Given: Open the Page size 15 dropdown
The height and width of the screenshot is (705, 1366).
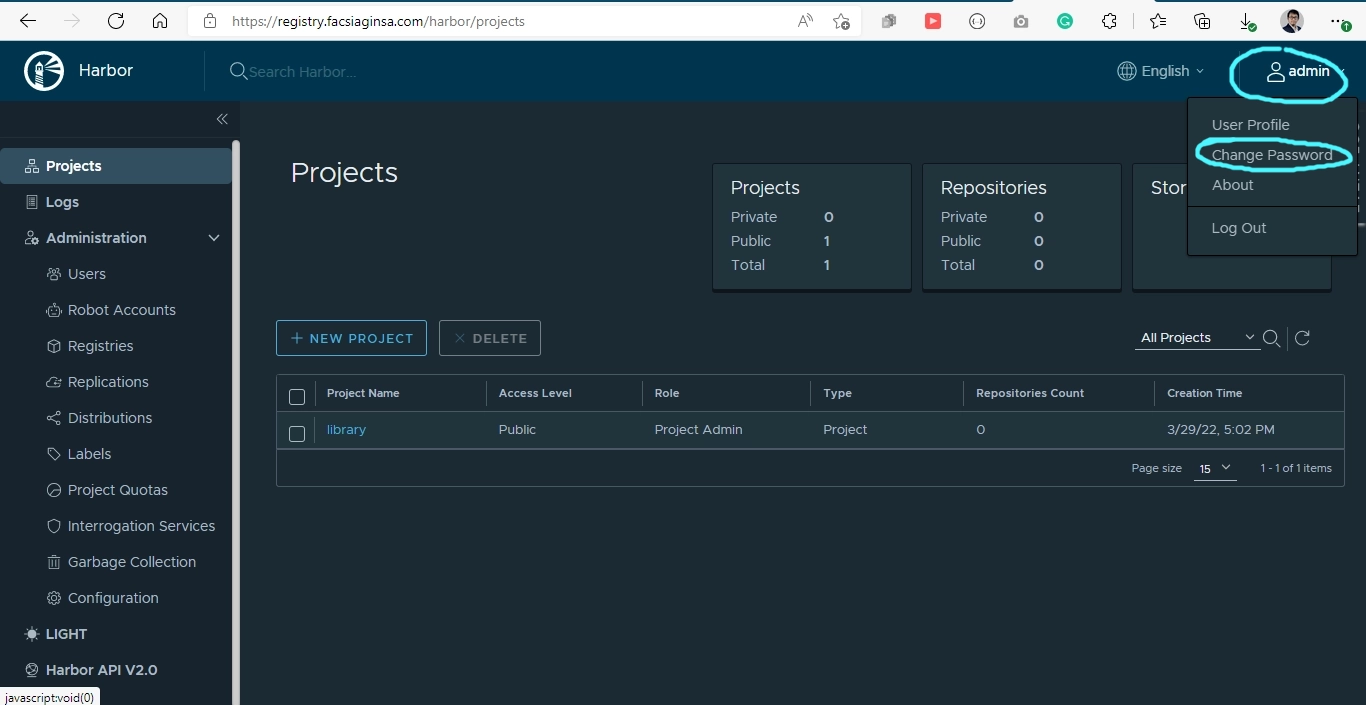Looking at the screenshot, I should point(1215,468).
